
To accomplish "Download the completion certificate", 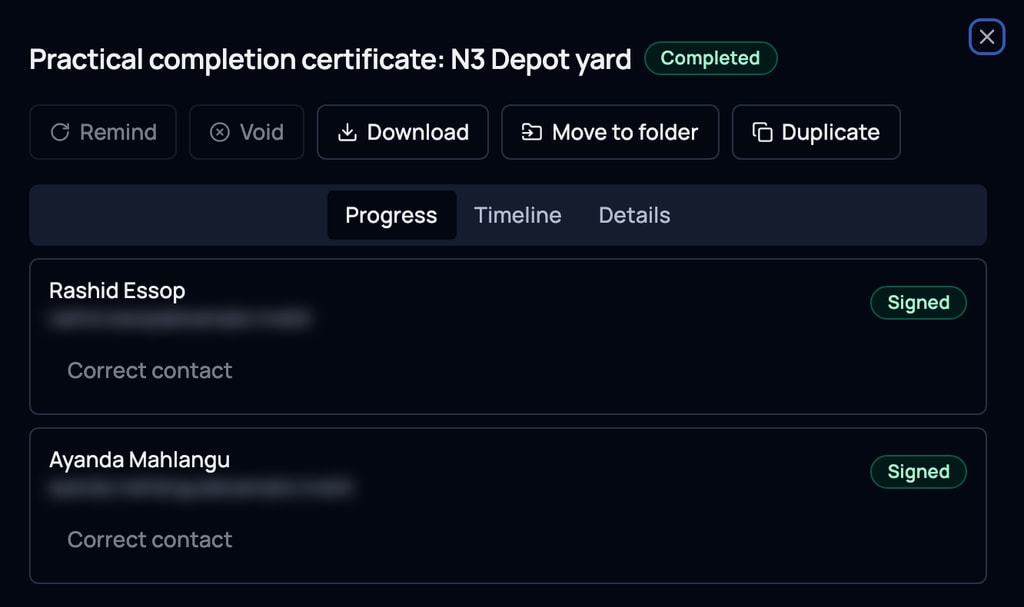I will tap(403, 132).
